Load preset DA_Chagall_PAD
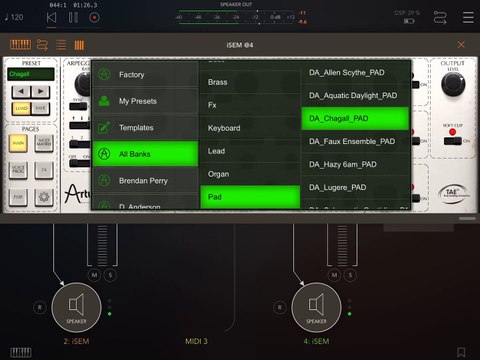 coord(355,119)
